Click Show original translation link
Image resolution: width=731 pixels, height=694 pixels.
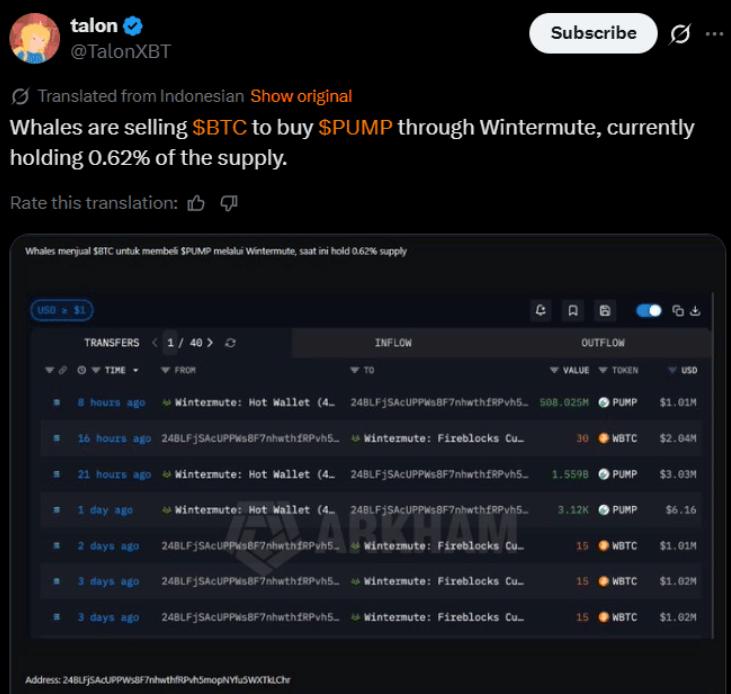tap(301, 96)
